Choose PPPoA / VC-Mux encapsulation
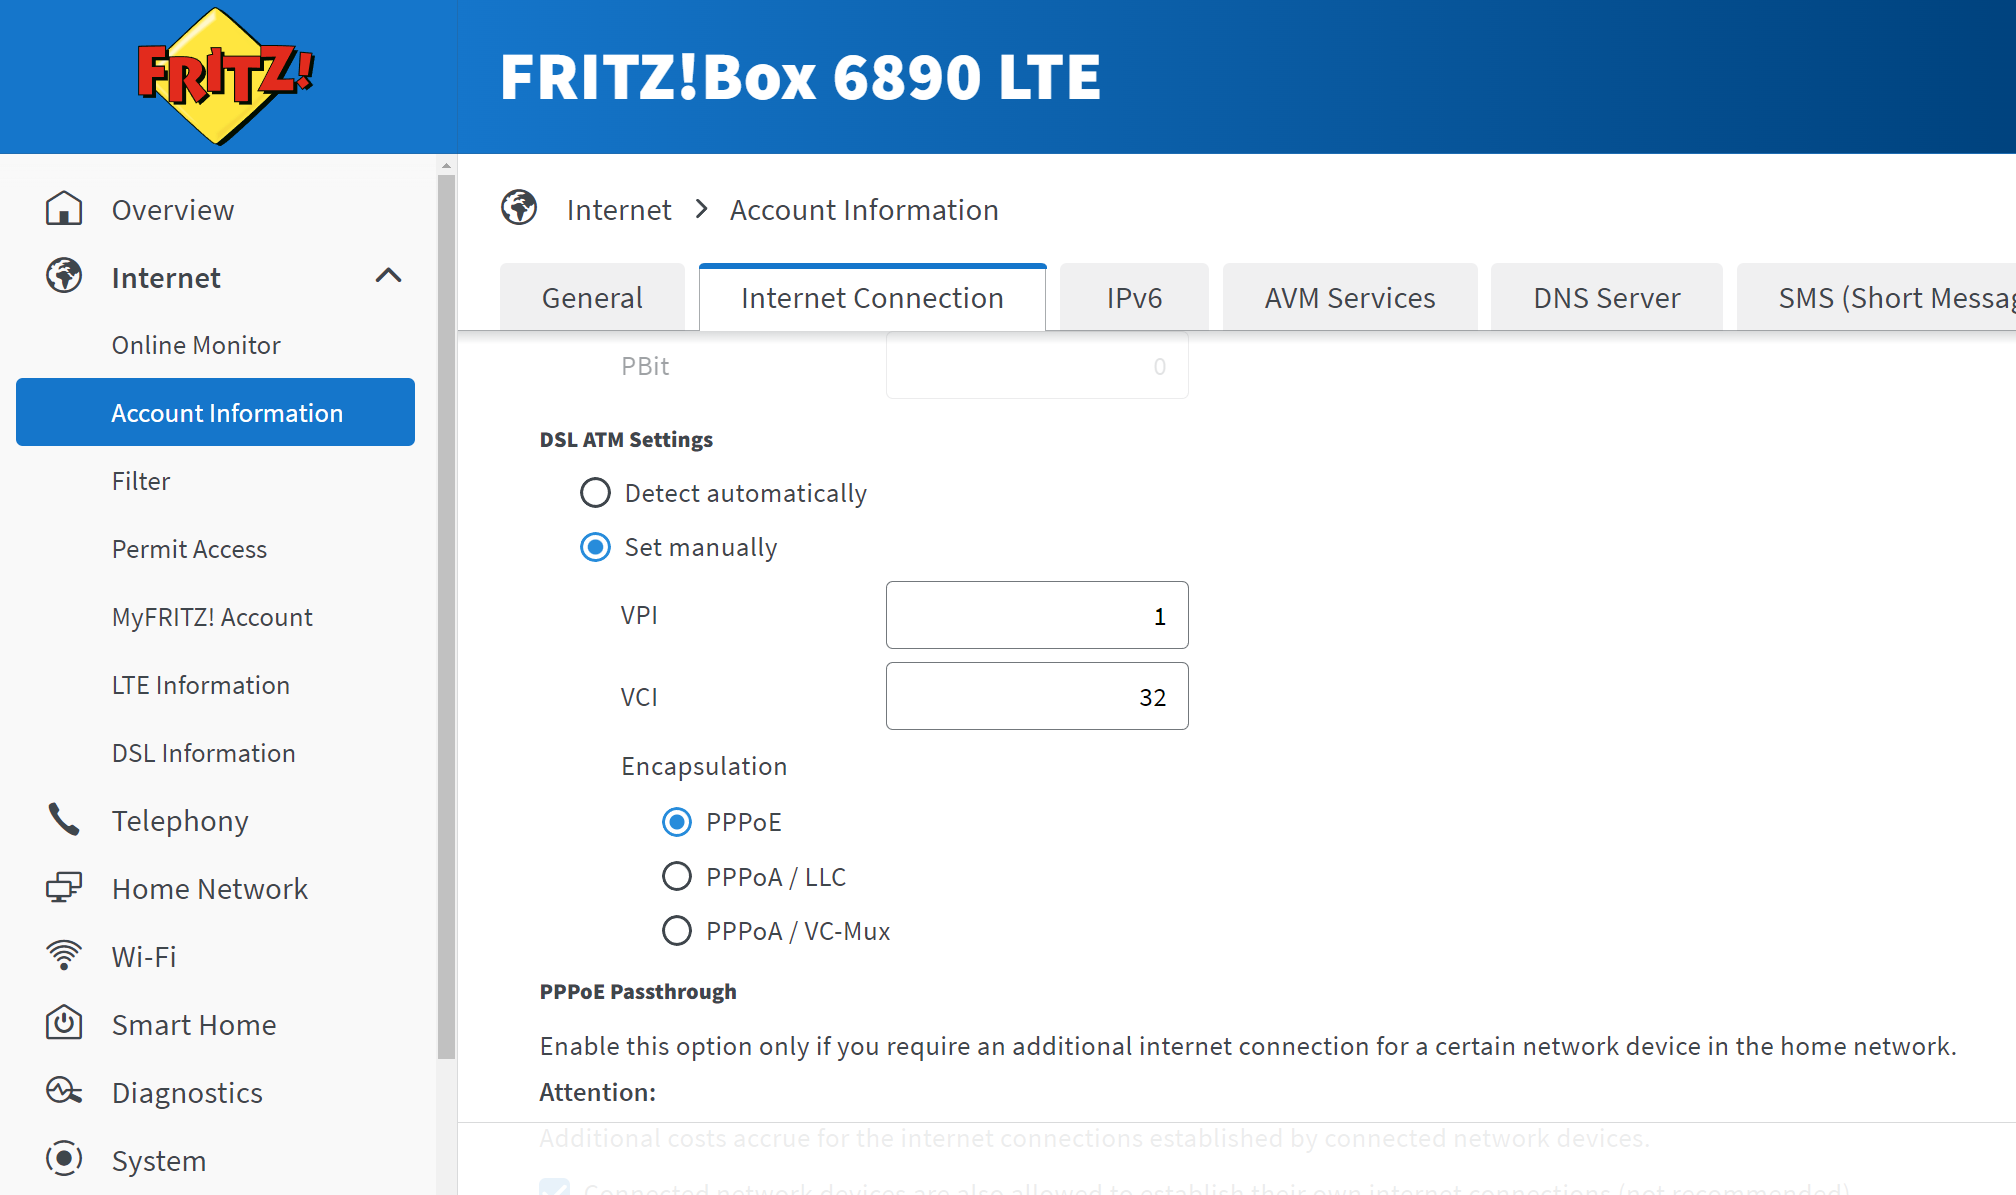The height and width of the screenshot is (1195, 2016). click(677, 931)
